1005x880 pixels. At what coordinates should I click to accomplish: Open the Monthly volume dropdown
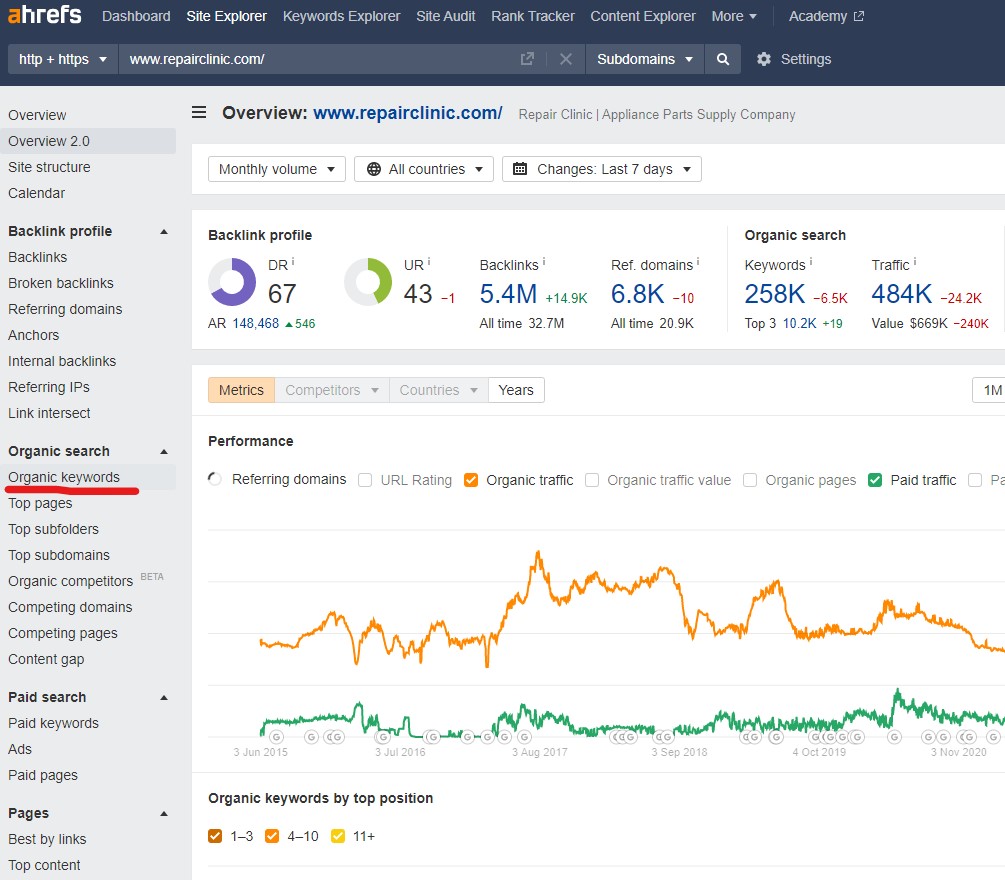coord(277,169)
